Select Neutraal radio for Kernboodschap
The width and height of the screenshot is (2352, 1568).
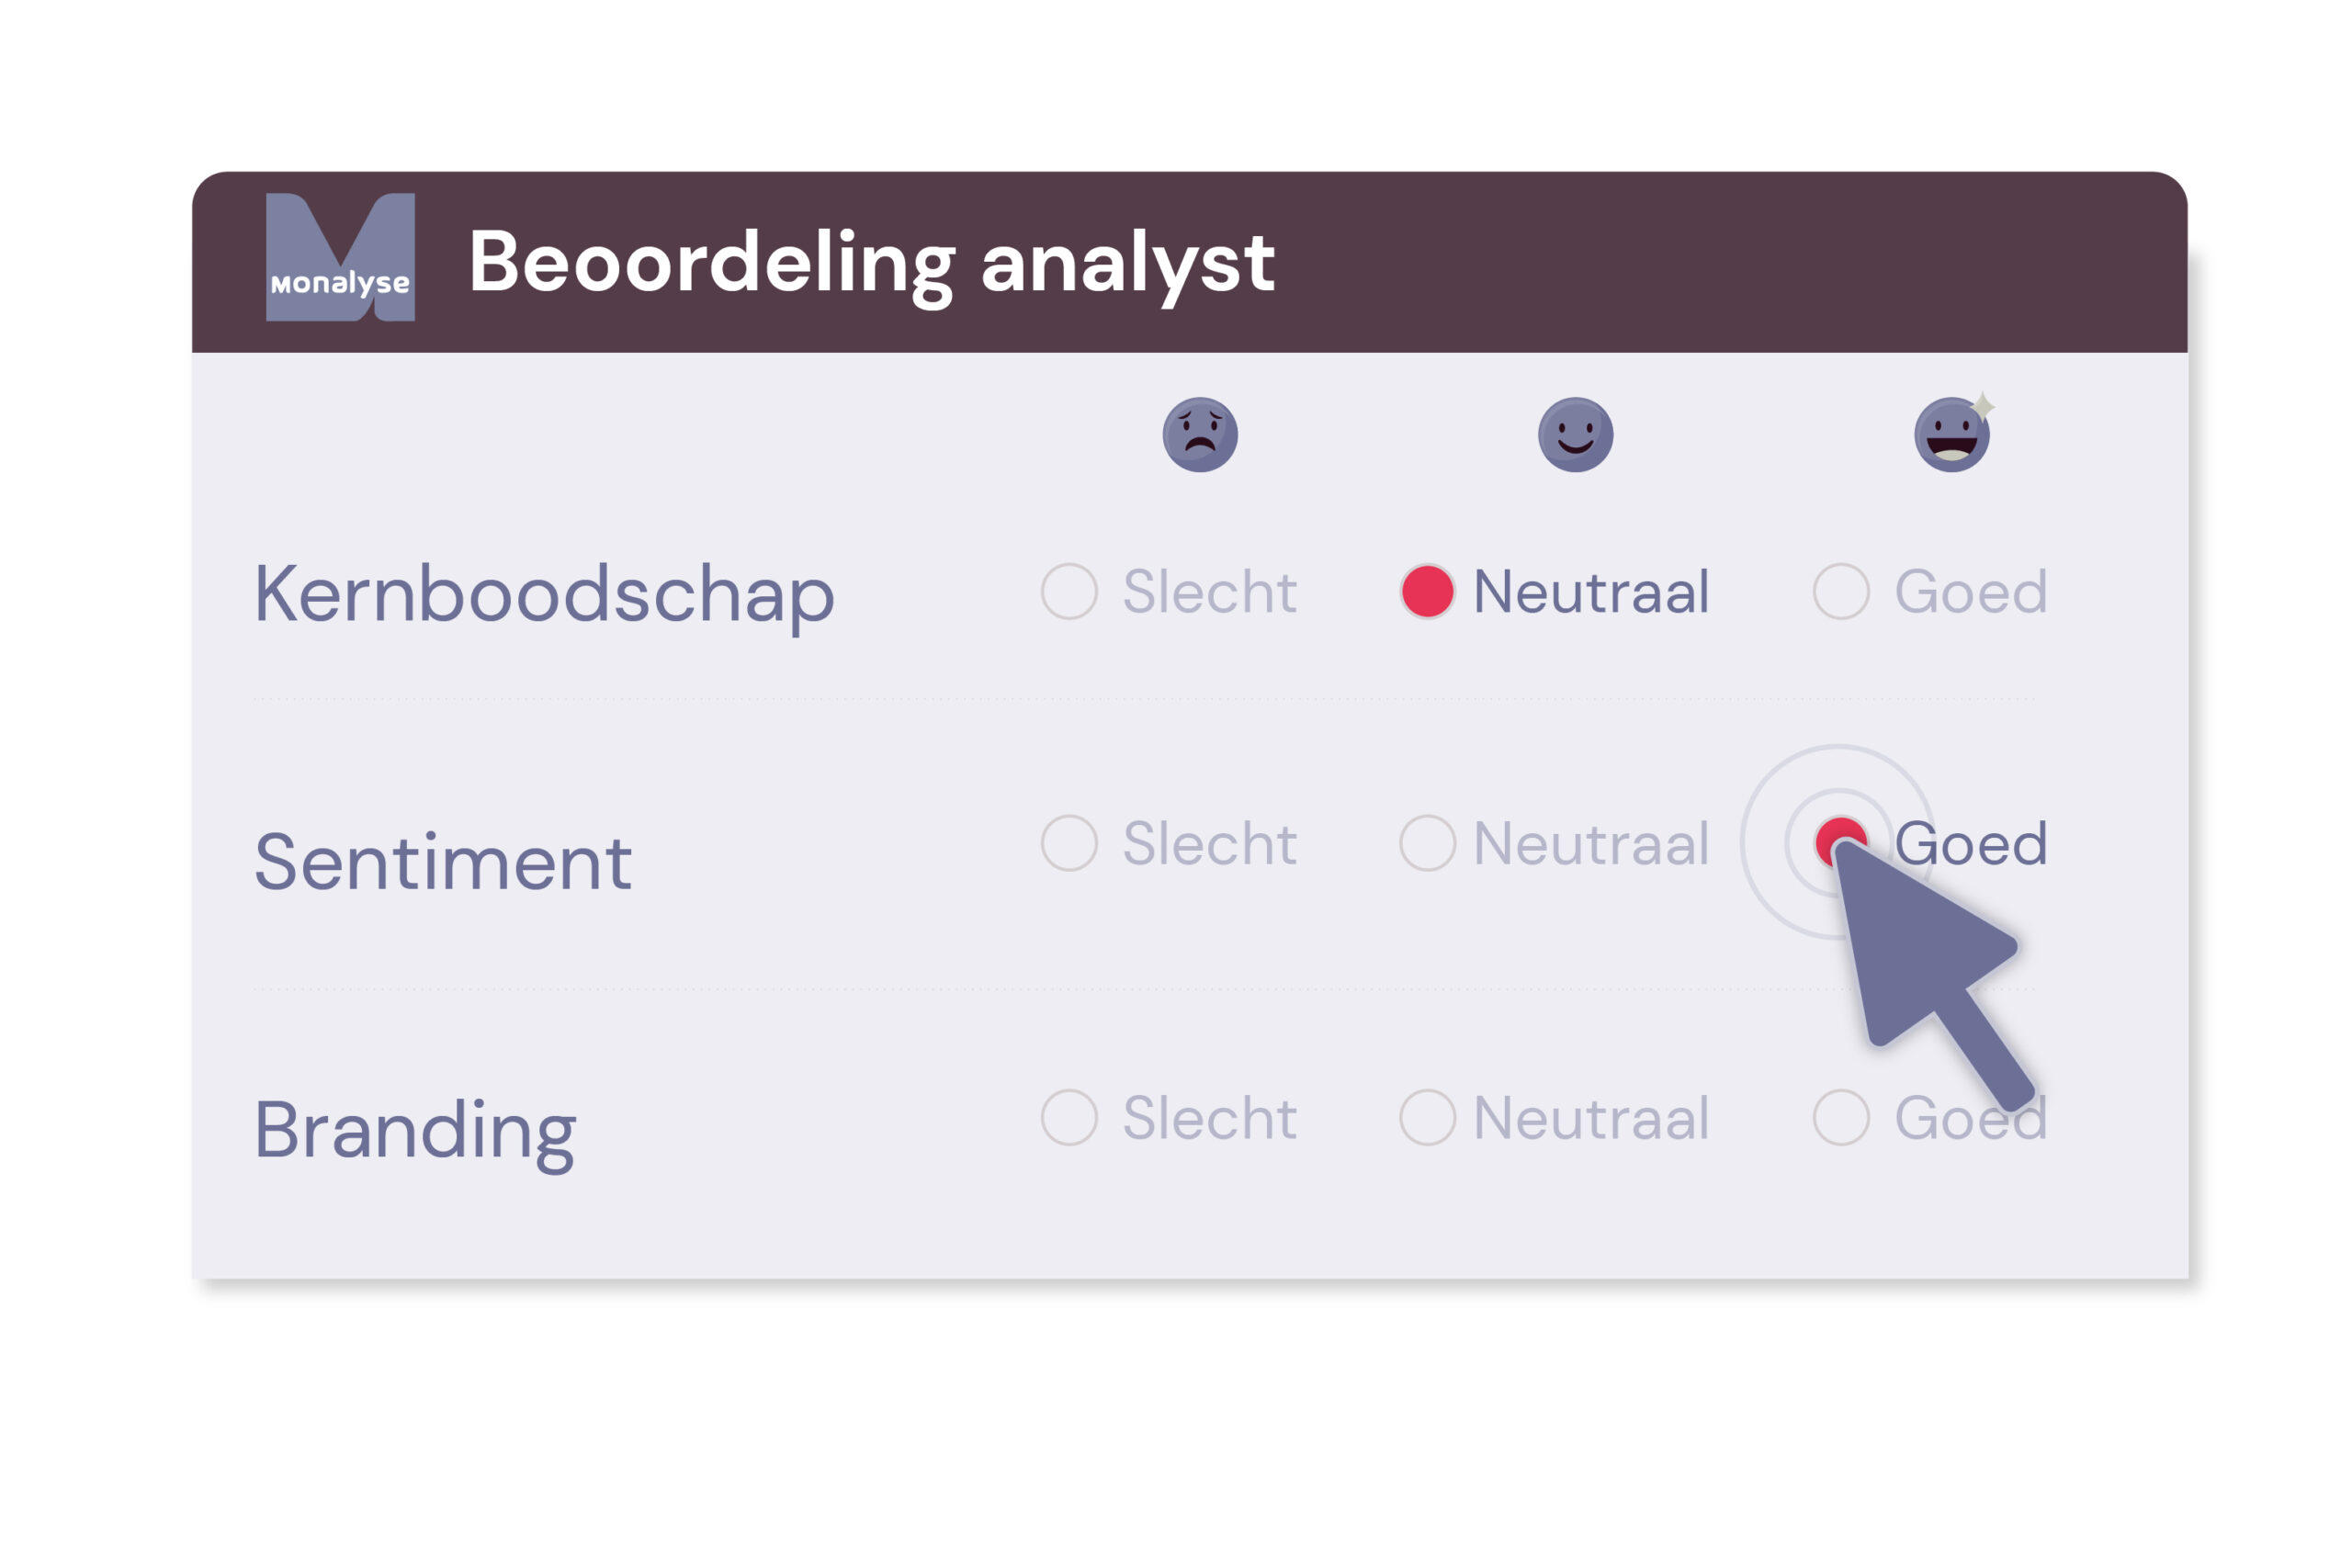pos(1427,591)
